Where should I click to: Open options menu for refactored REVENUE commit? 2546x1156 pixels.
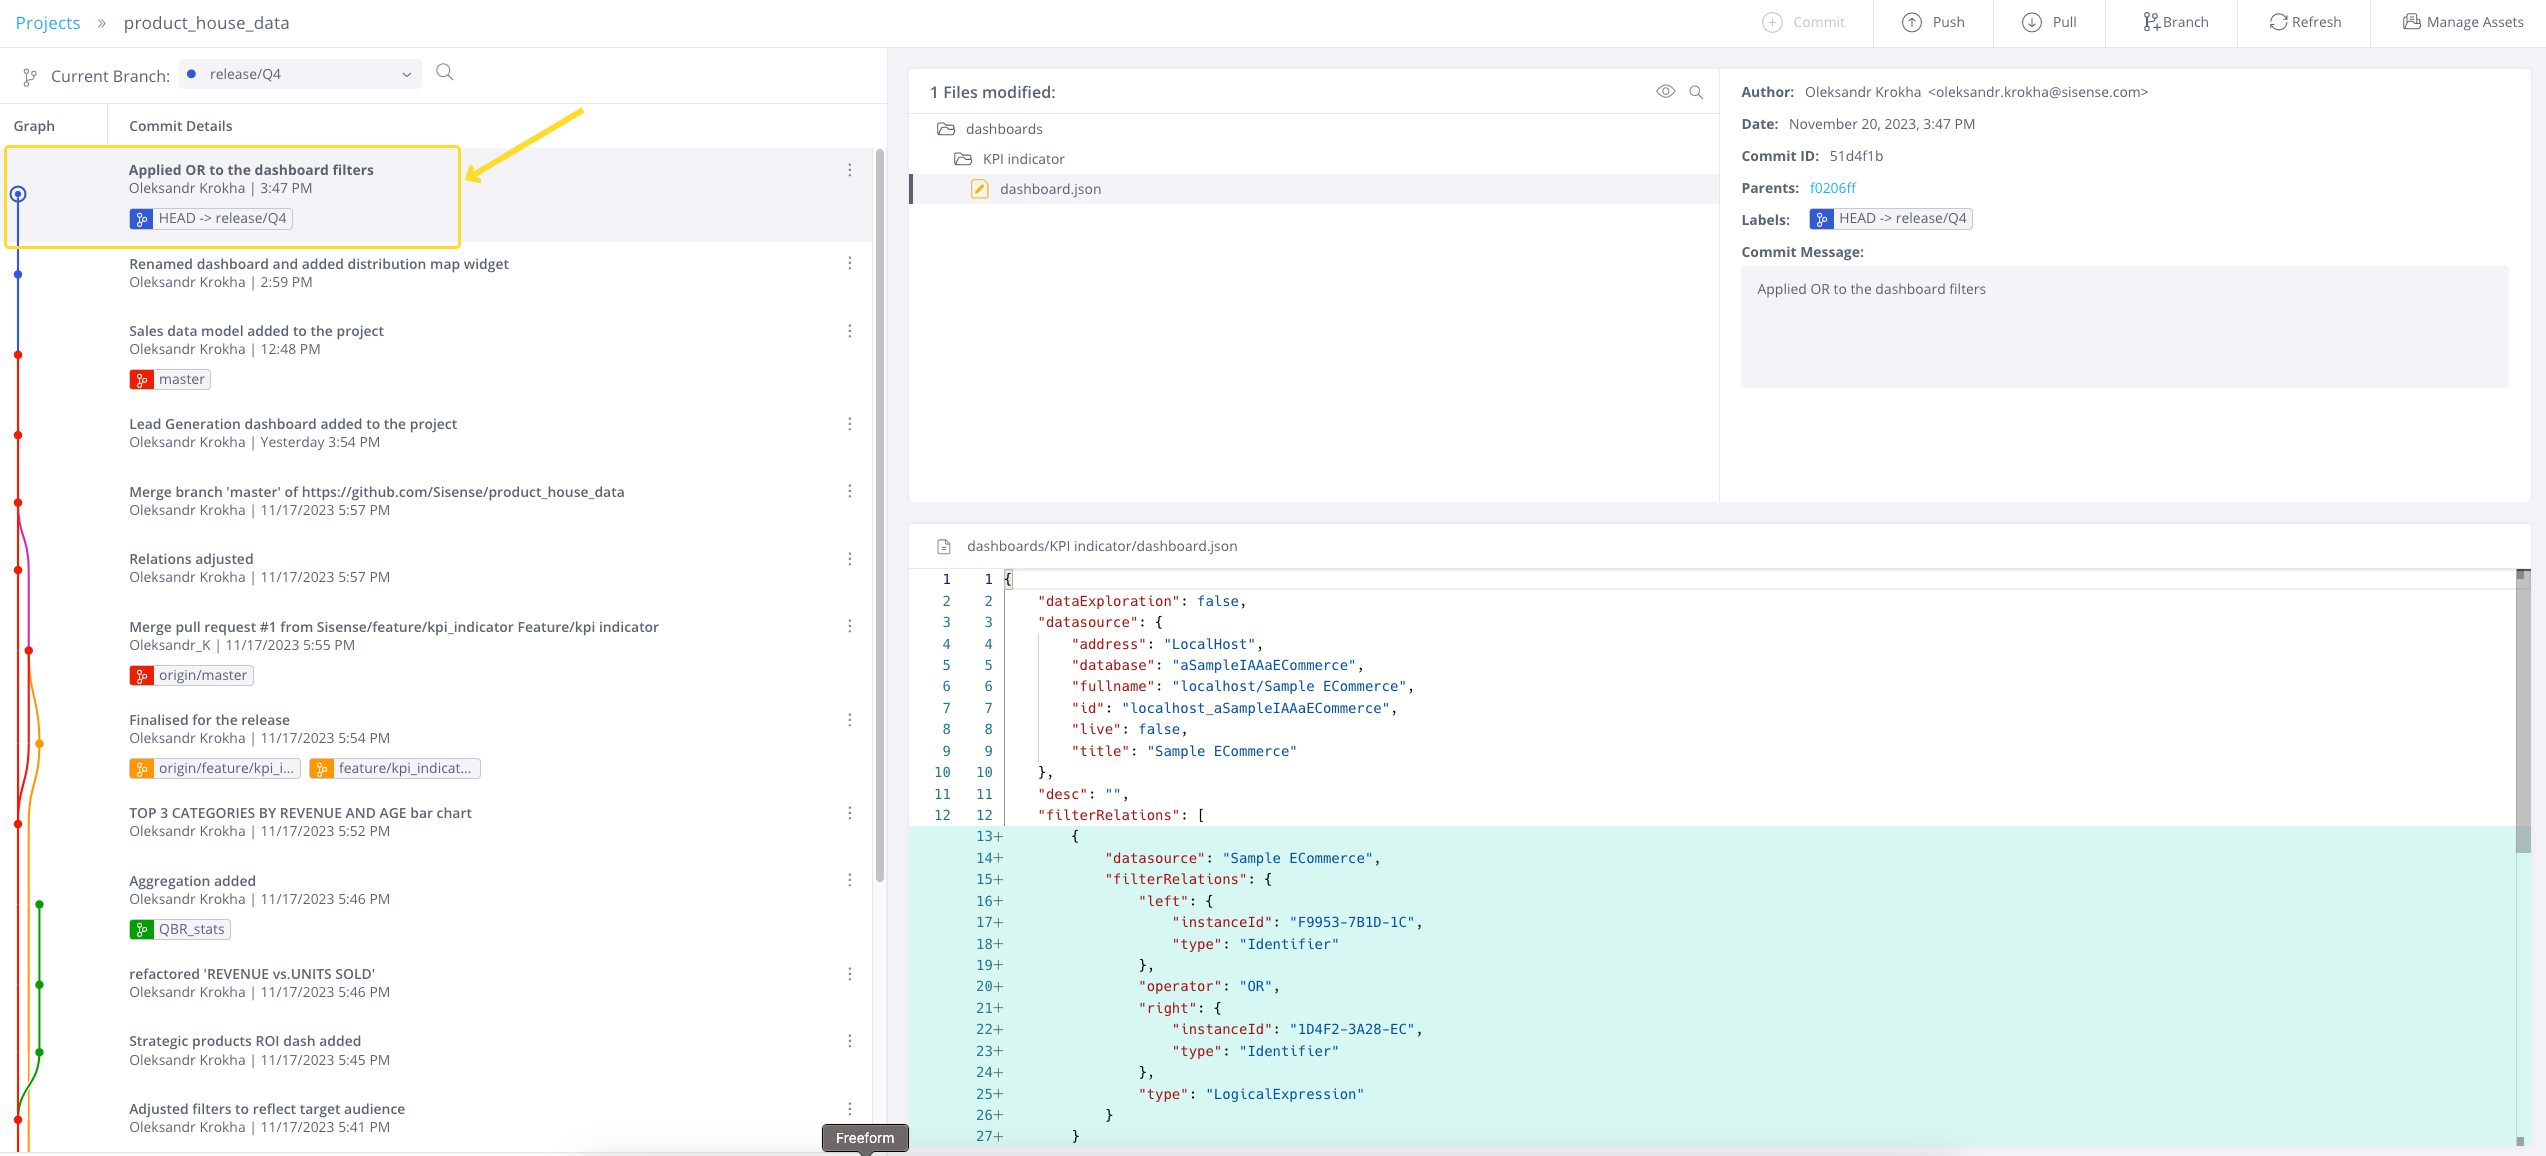(x=850, y=974)
